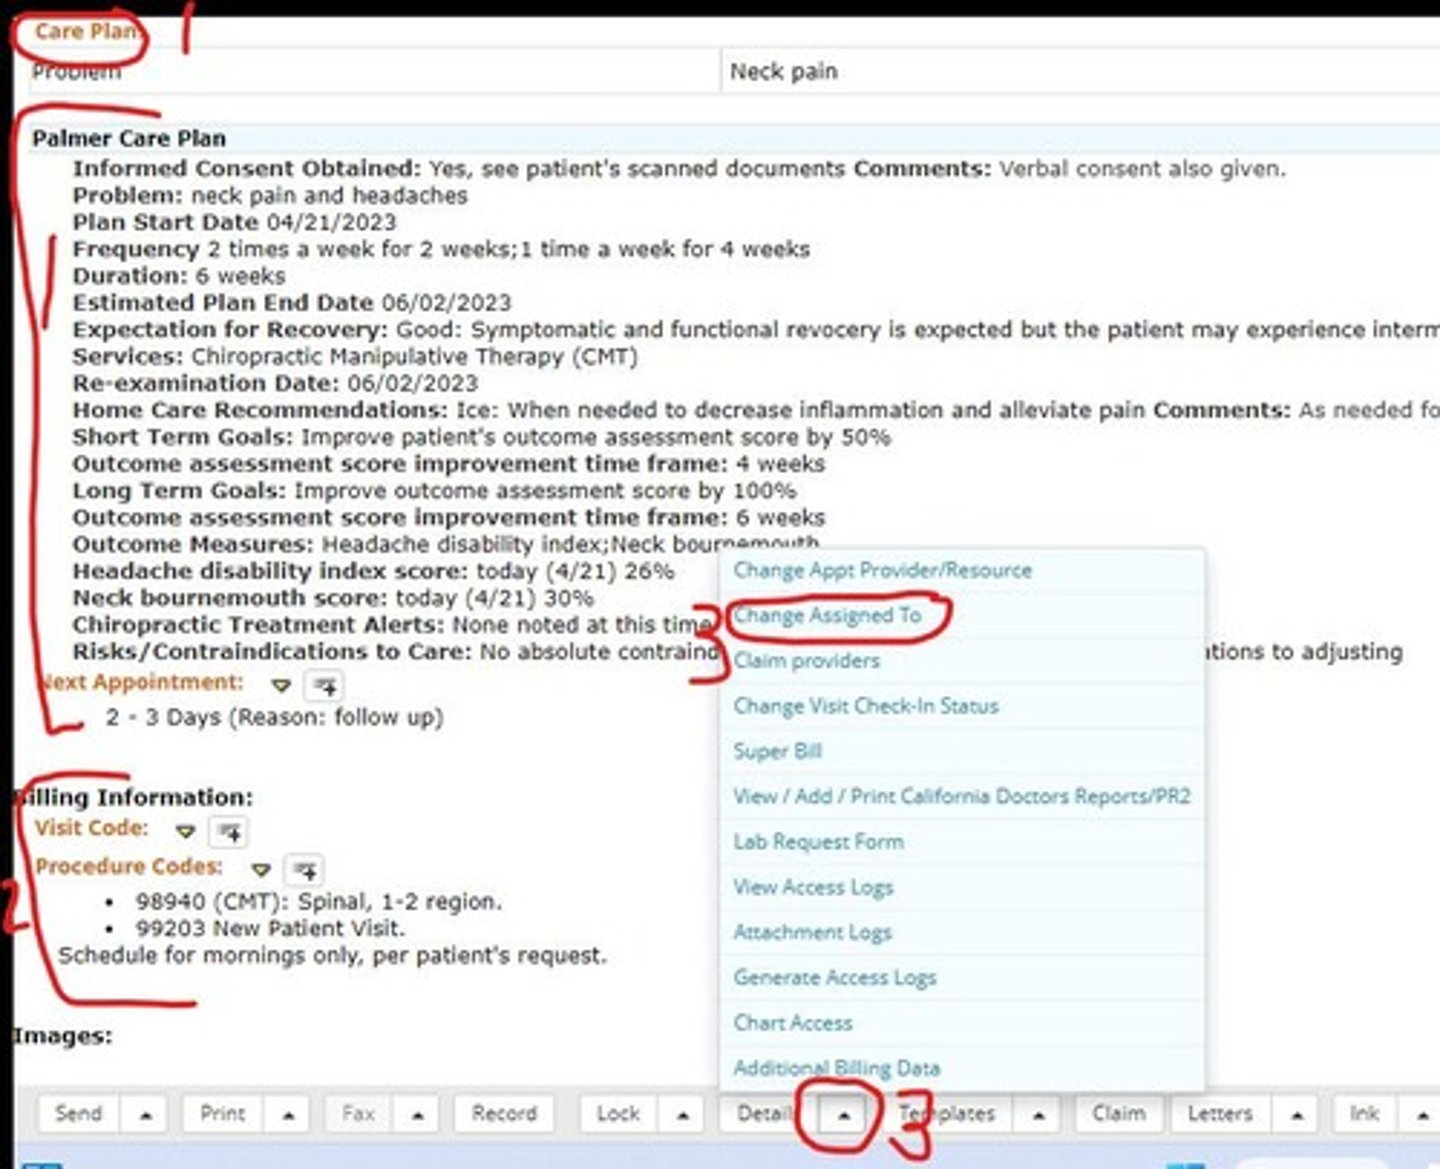The image size is (1440, 1169).
Task: Click the add icon beside Visit Code
Action: tap(229, 832)
